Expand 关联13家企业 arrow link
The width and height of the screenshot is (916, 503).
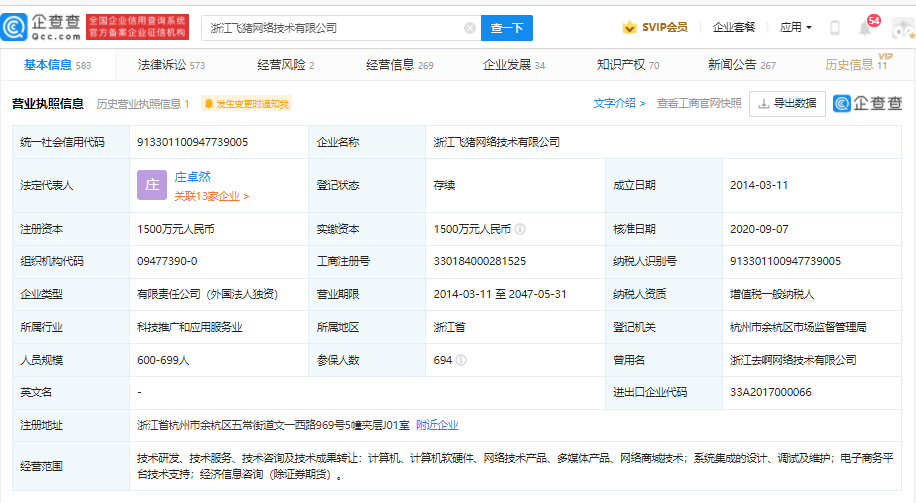click(x=211, y=196)
